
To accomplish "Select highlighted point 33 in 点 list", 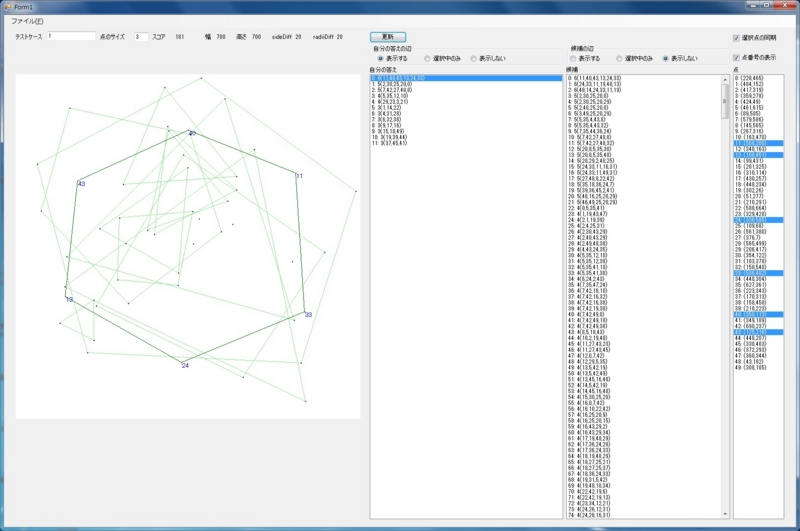I will 758,273.
